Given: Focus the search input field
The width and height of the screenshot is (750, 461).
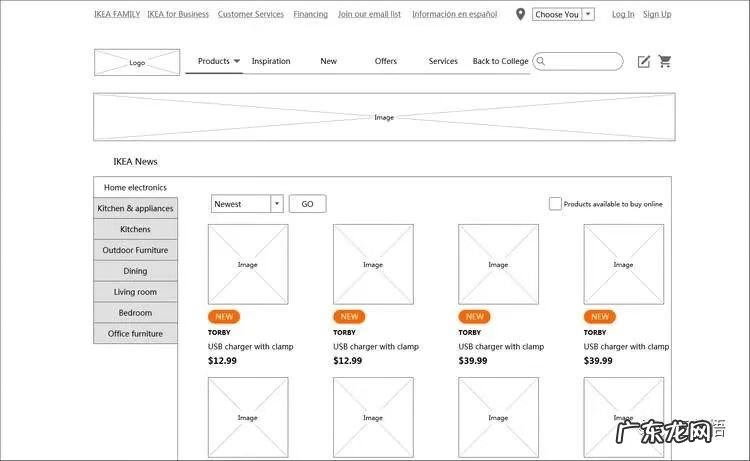Looking at the screenshot, I should pos(578,61).
